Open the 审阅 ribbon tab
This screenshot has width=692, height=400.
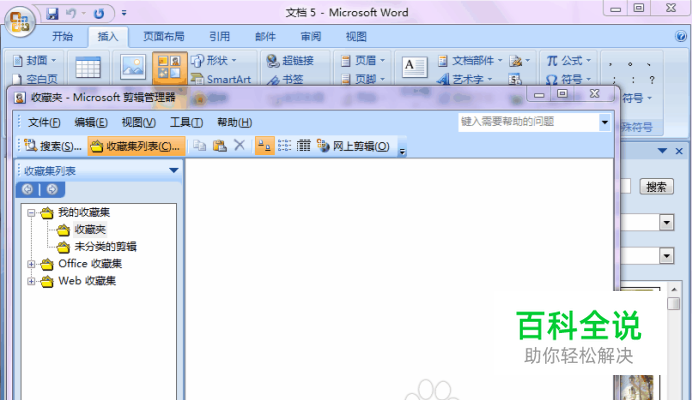[x=311, y=36]
